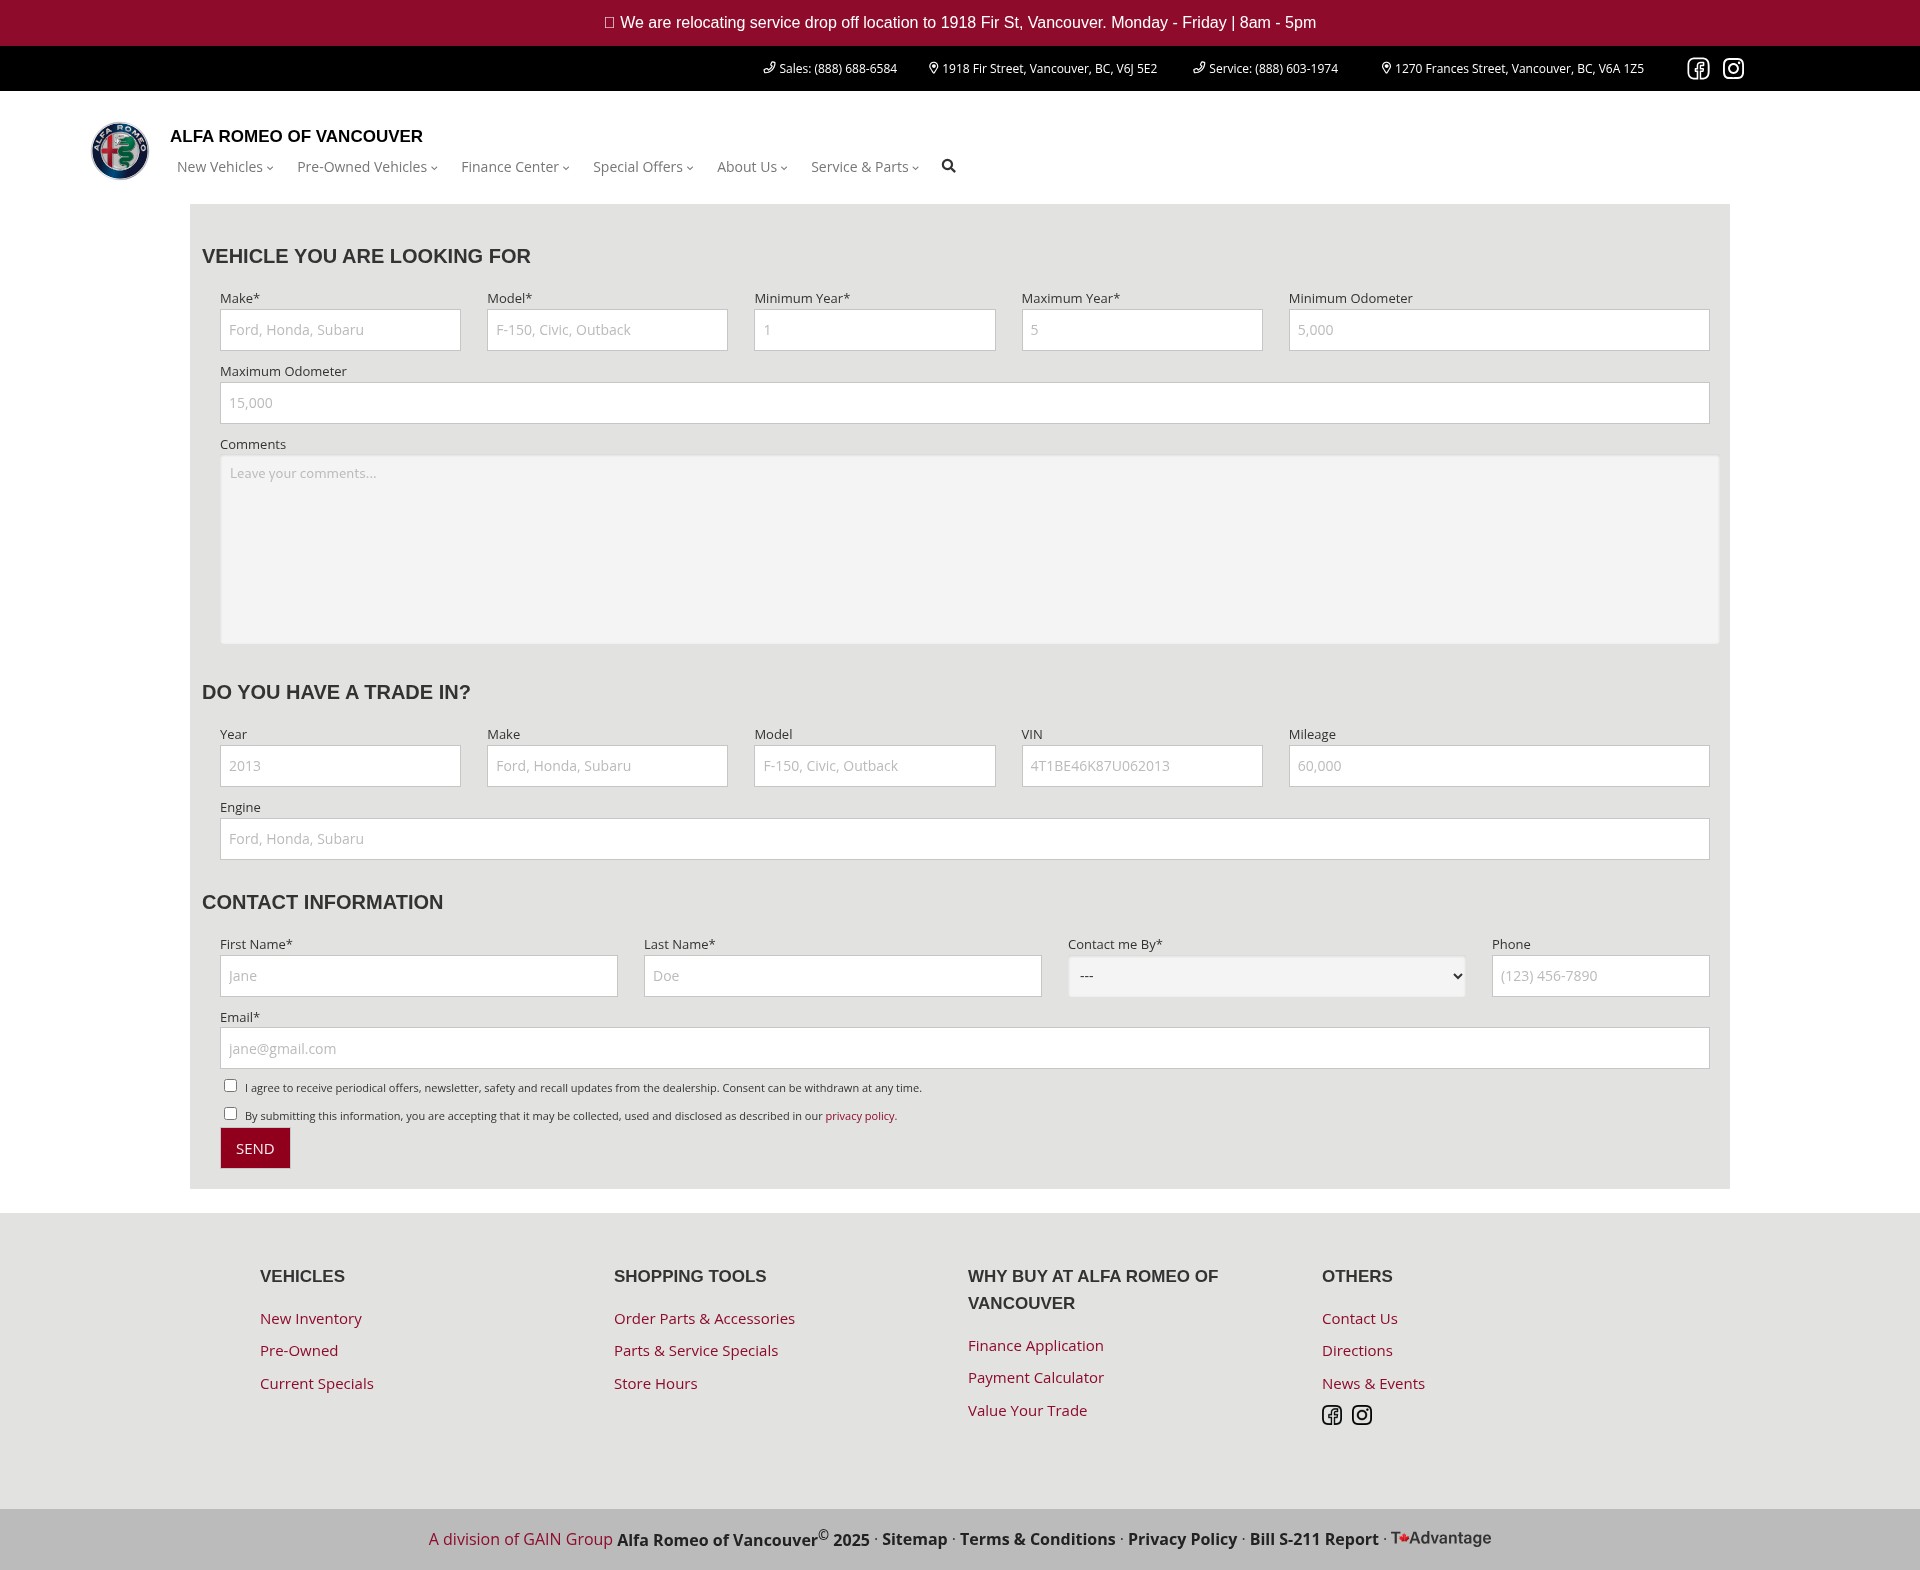Open footer Privacy Policy link
Image resolution: width=1920 pixels, height=1570 pixels.
point(1183,1540)
